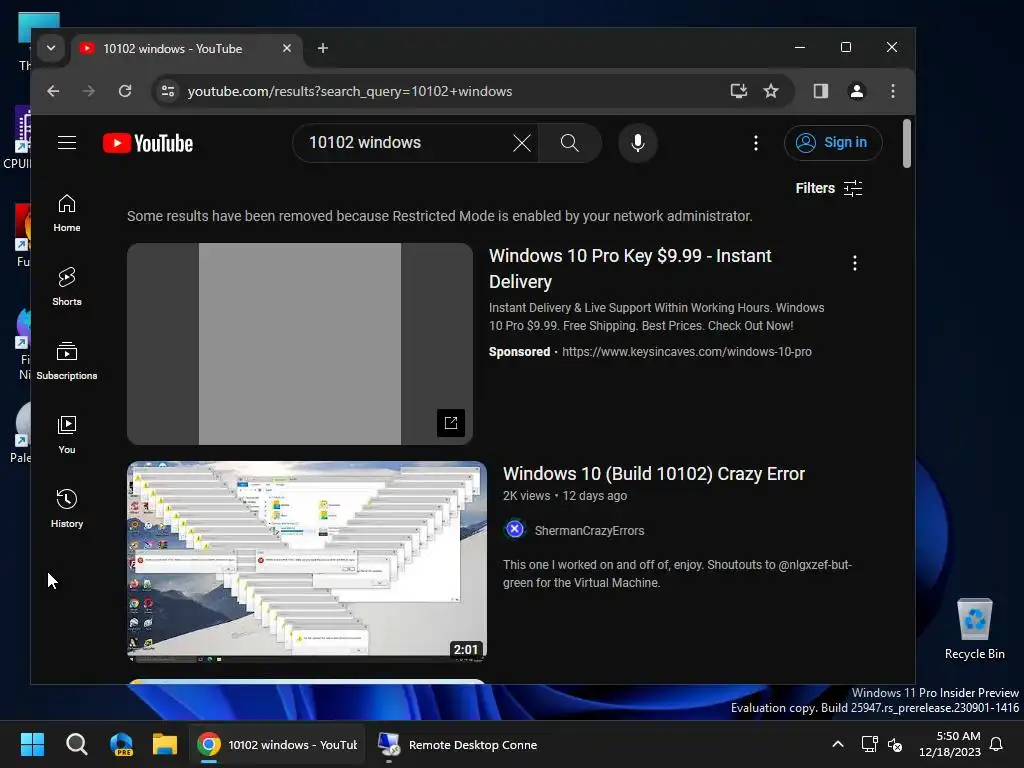Image resolution: width=1024 pixels, height=768 pixels.
Task: Run search with magnifying glass button
Action: tap(569, 142)
